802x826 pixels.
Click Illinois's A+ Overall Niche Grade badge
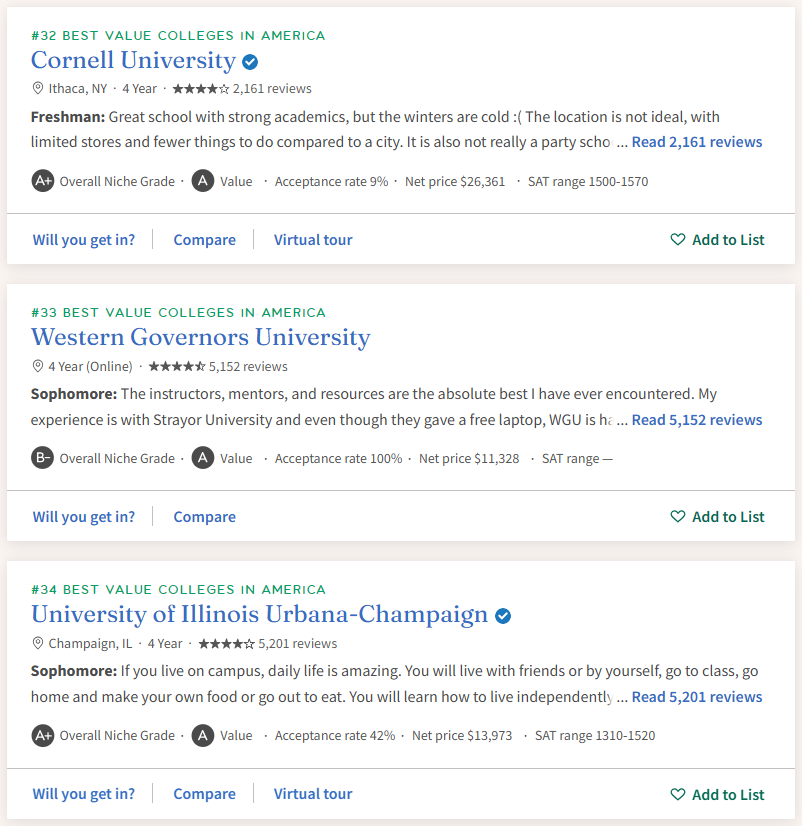(43, 735)
